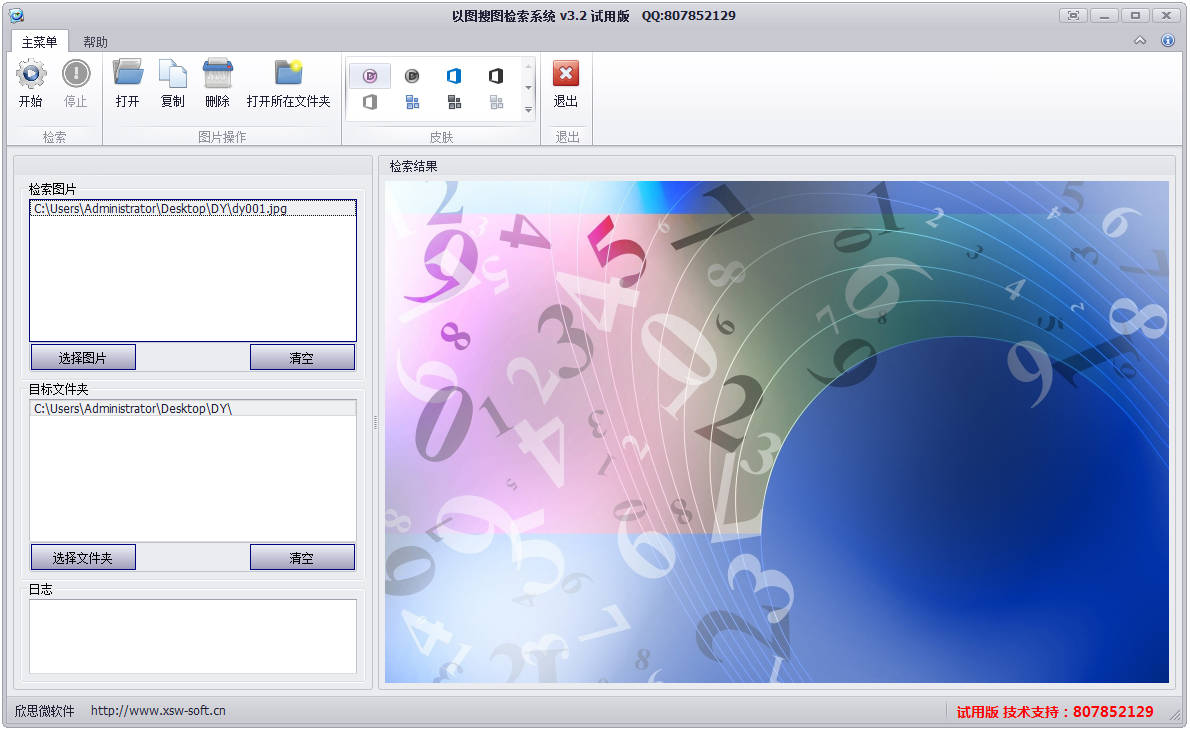
Task: Collapse the ribbon with the chevron arrow
Action: point(1140,41)
